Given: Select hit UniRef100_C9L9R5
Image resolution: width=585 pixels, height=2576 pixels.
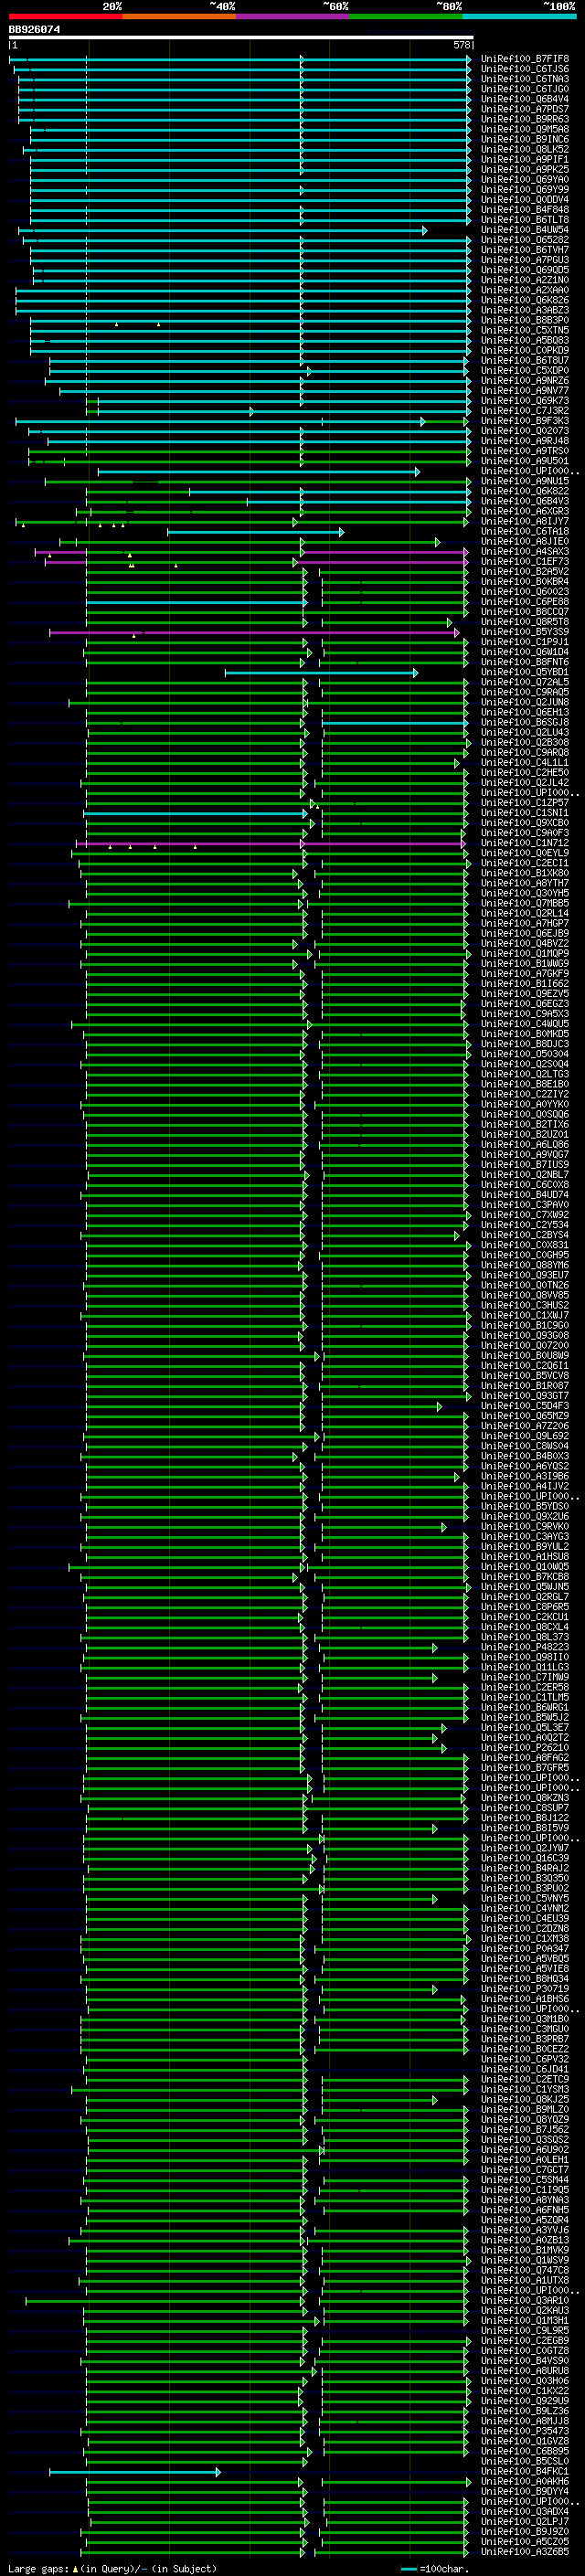Looking at the screenshot, I should 525,2330.
